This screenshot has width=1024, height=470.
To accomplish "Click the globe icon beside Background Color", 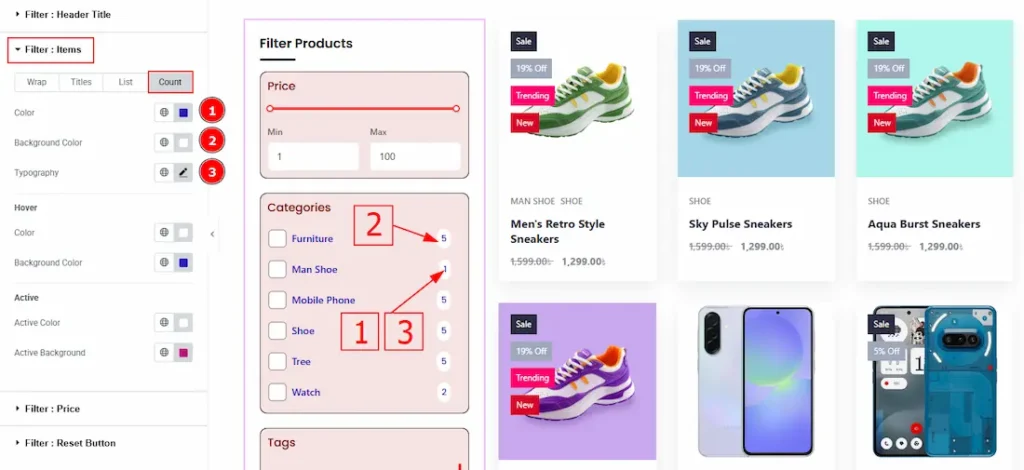I will (164, 142).
